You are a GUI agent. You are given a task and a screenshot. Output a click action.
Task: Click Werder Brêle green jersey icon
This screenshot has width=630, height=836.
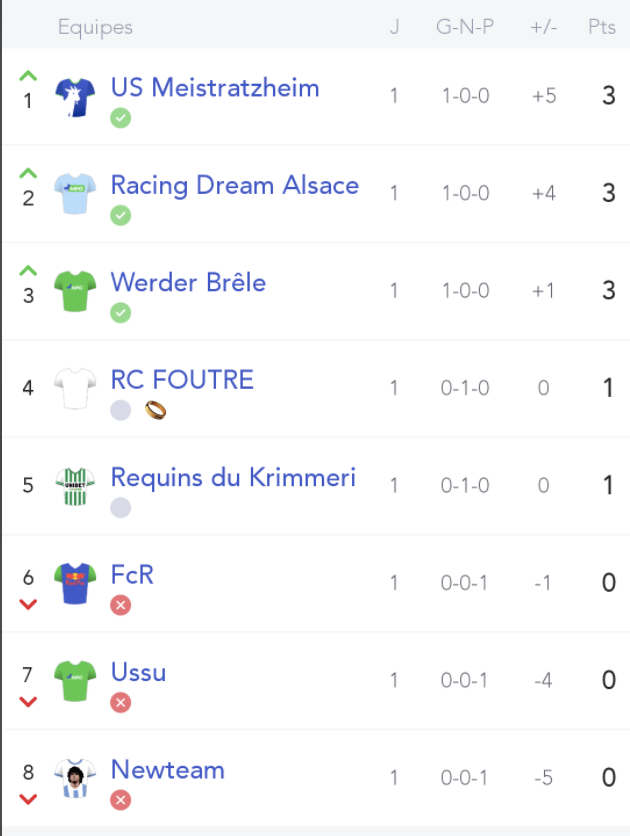[75, 291]
